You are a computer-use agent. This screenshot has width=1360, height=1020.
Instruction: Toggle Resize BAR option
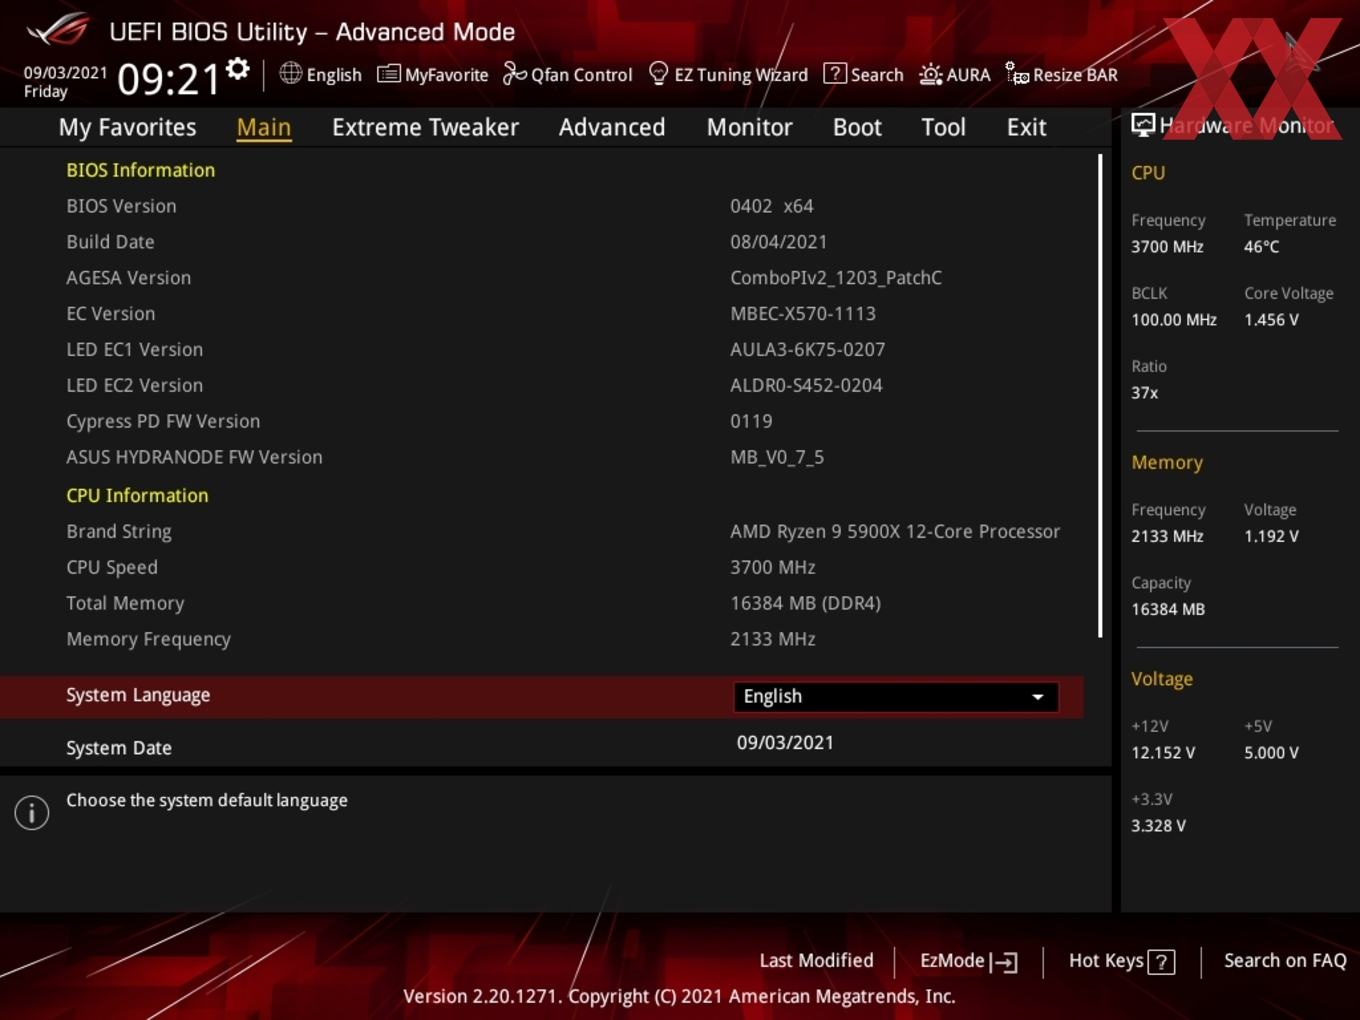pos(1061,74)
